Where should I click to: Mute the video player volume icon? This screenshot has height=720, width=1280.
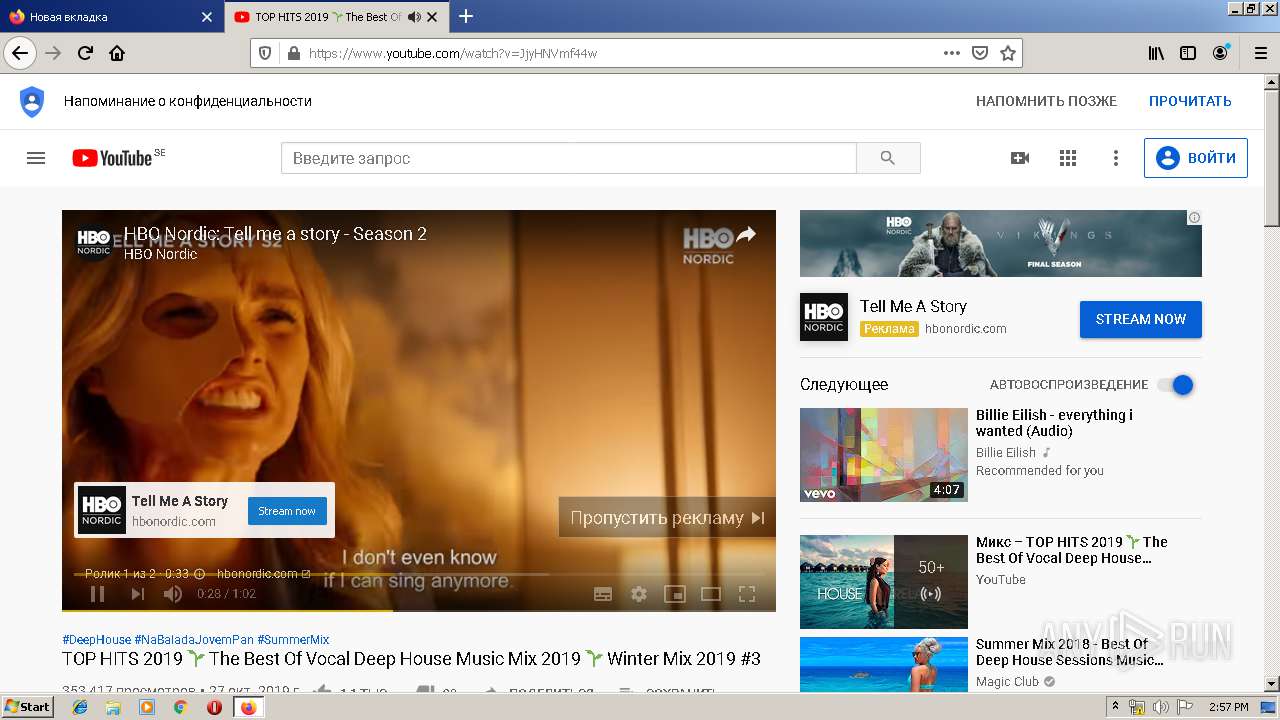coord(173,594)
